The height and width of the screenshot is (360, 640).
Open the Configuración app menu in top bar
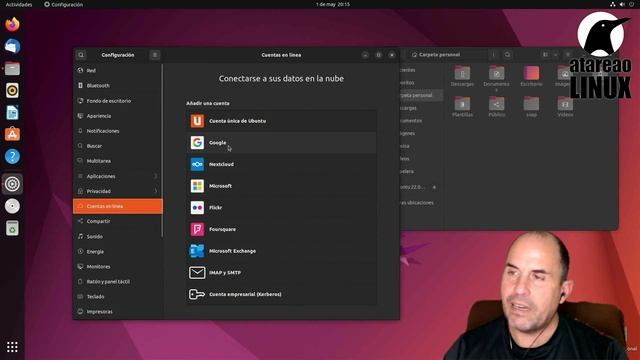pos(63,4)
